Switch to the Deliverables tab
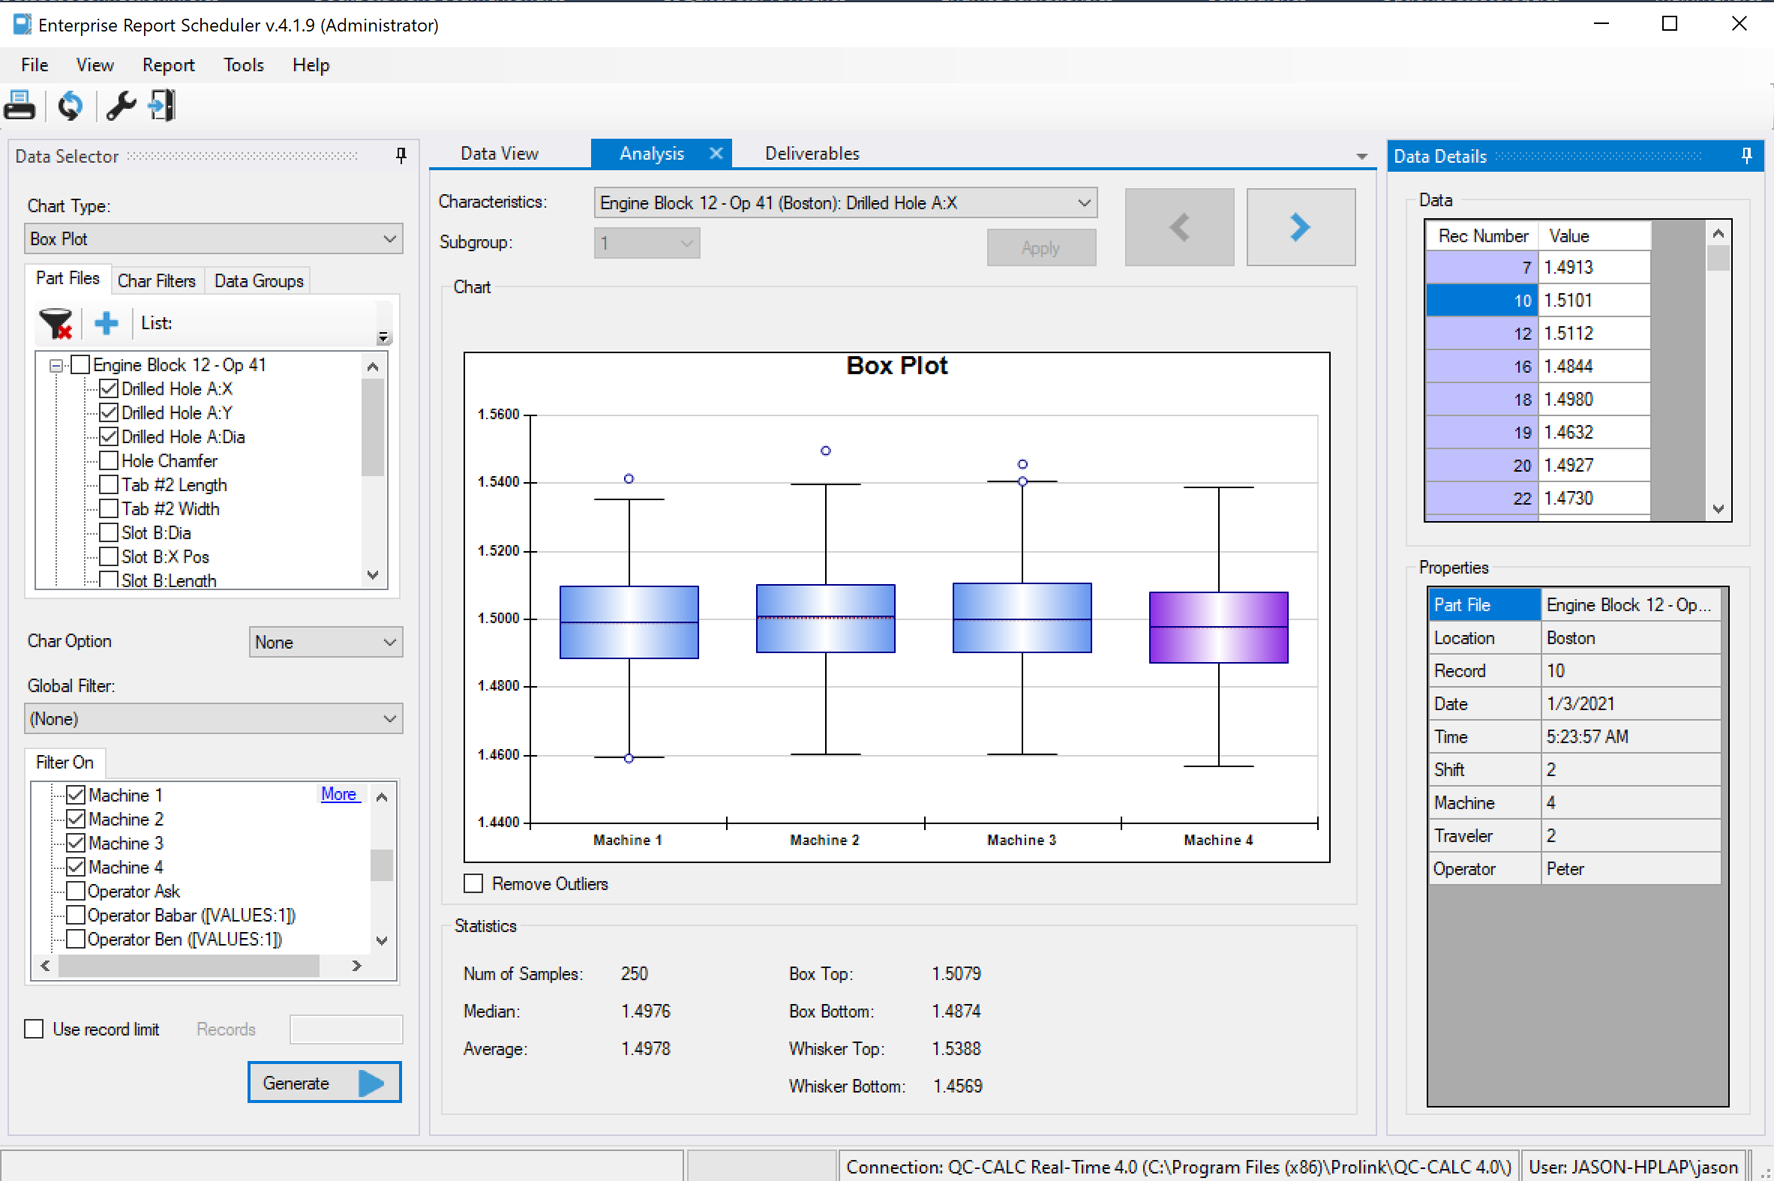 click(811, 153)
